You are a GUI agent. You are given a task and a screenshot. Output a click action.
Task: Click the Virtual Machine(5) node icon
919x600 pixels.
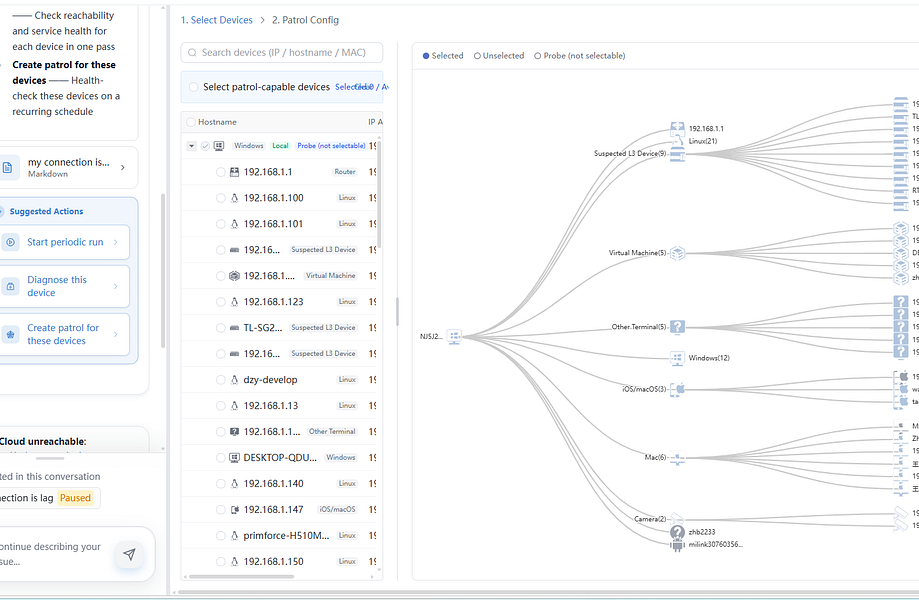coord(678,253)
